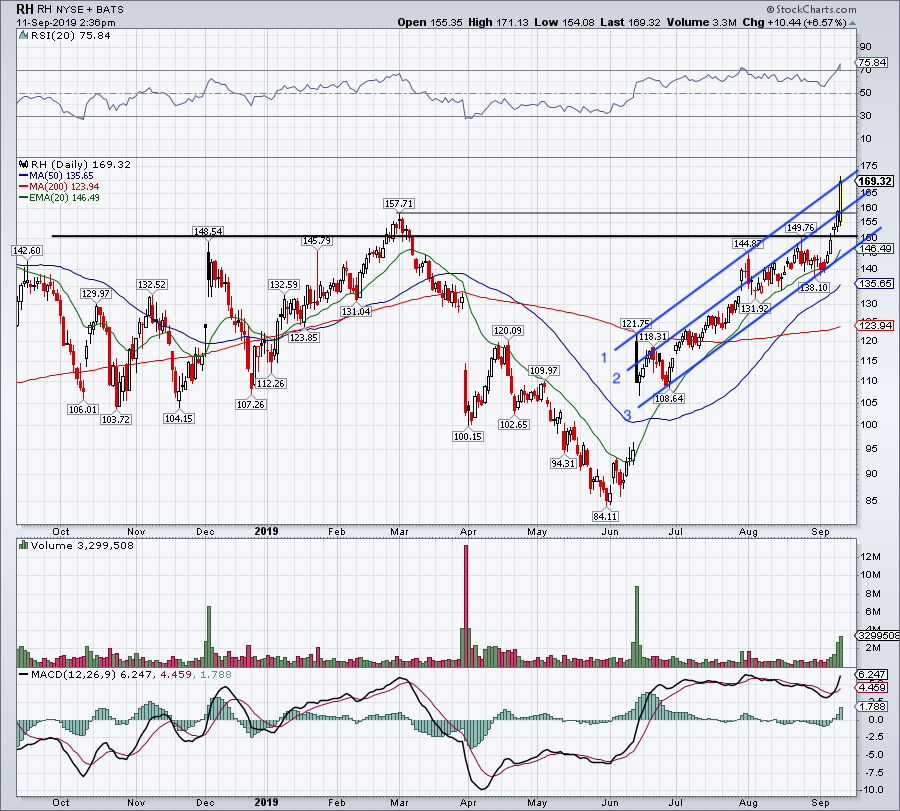The width and height of the screenshot is (900, 811).
Task: Click the 'Chg +10.44 (+6.57%)' header value
Action: [x=794, y=23]
